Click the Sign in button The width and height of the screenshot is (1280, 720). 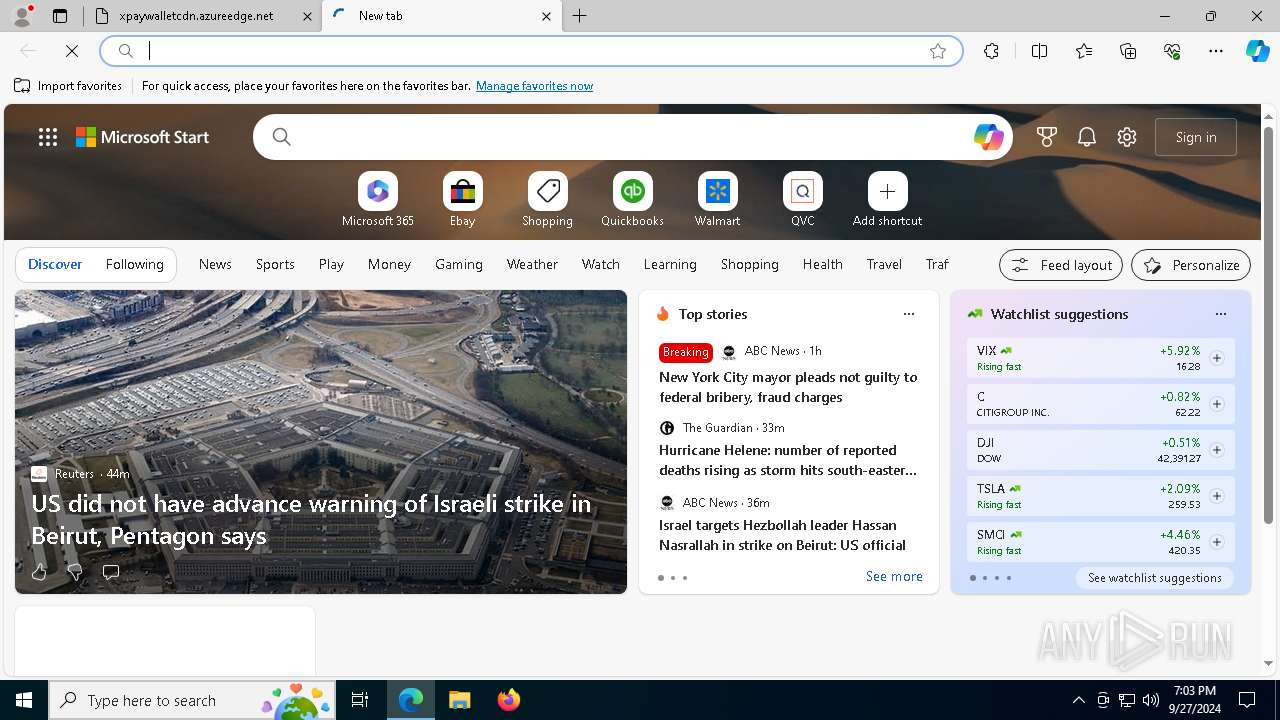click(1196, 137)
